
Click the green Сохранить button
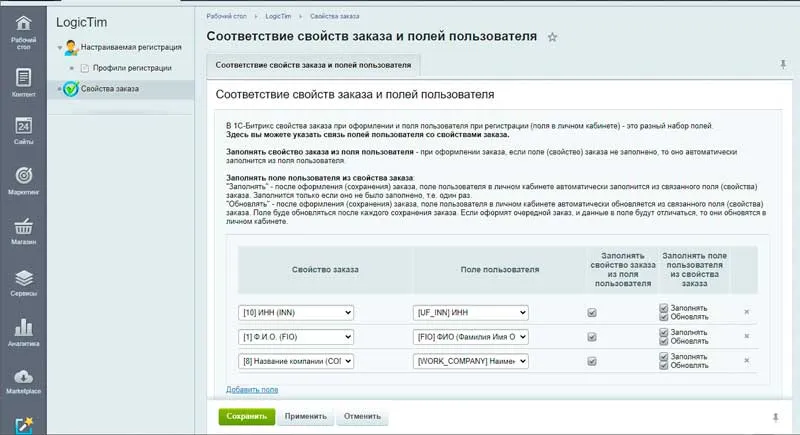245,415
